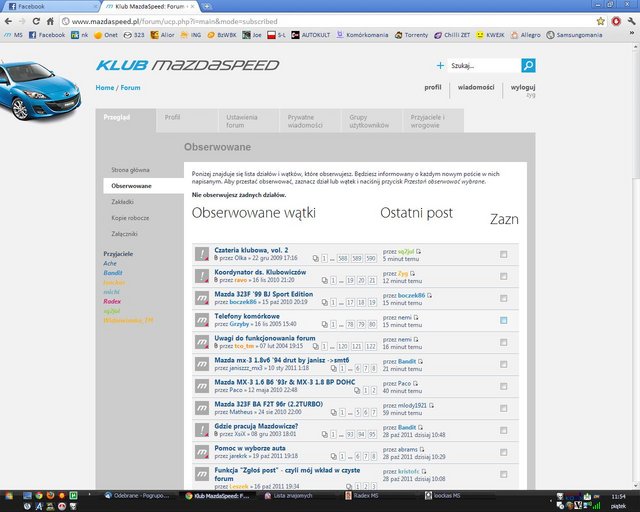Reload the page with refresh icon

tap(36, 21)
